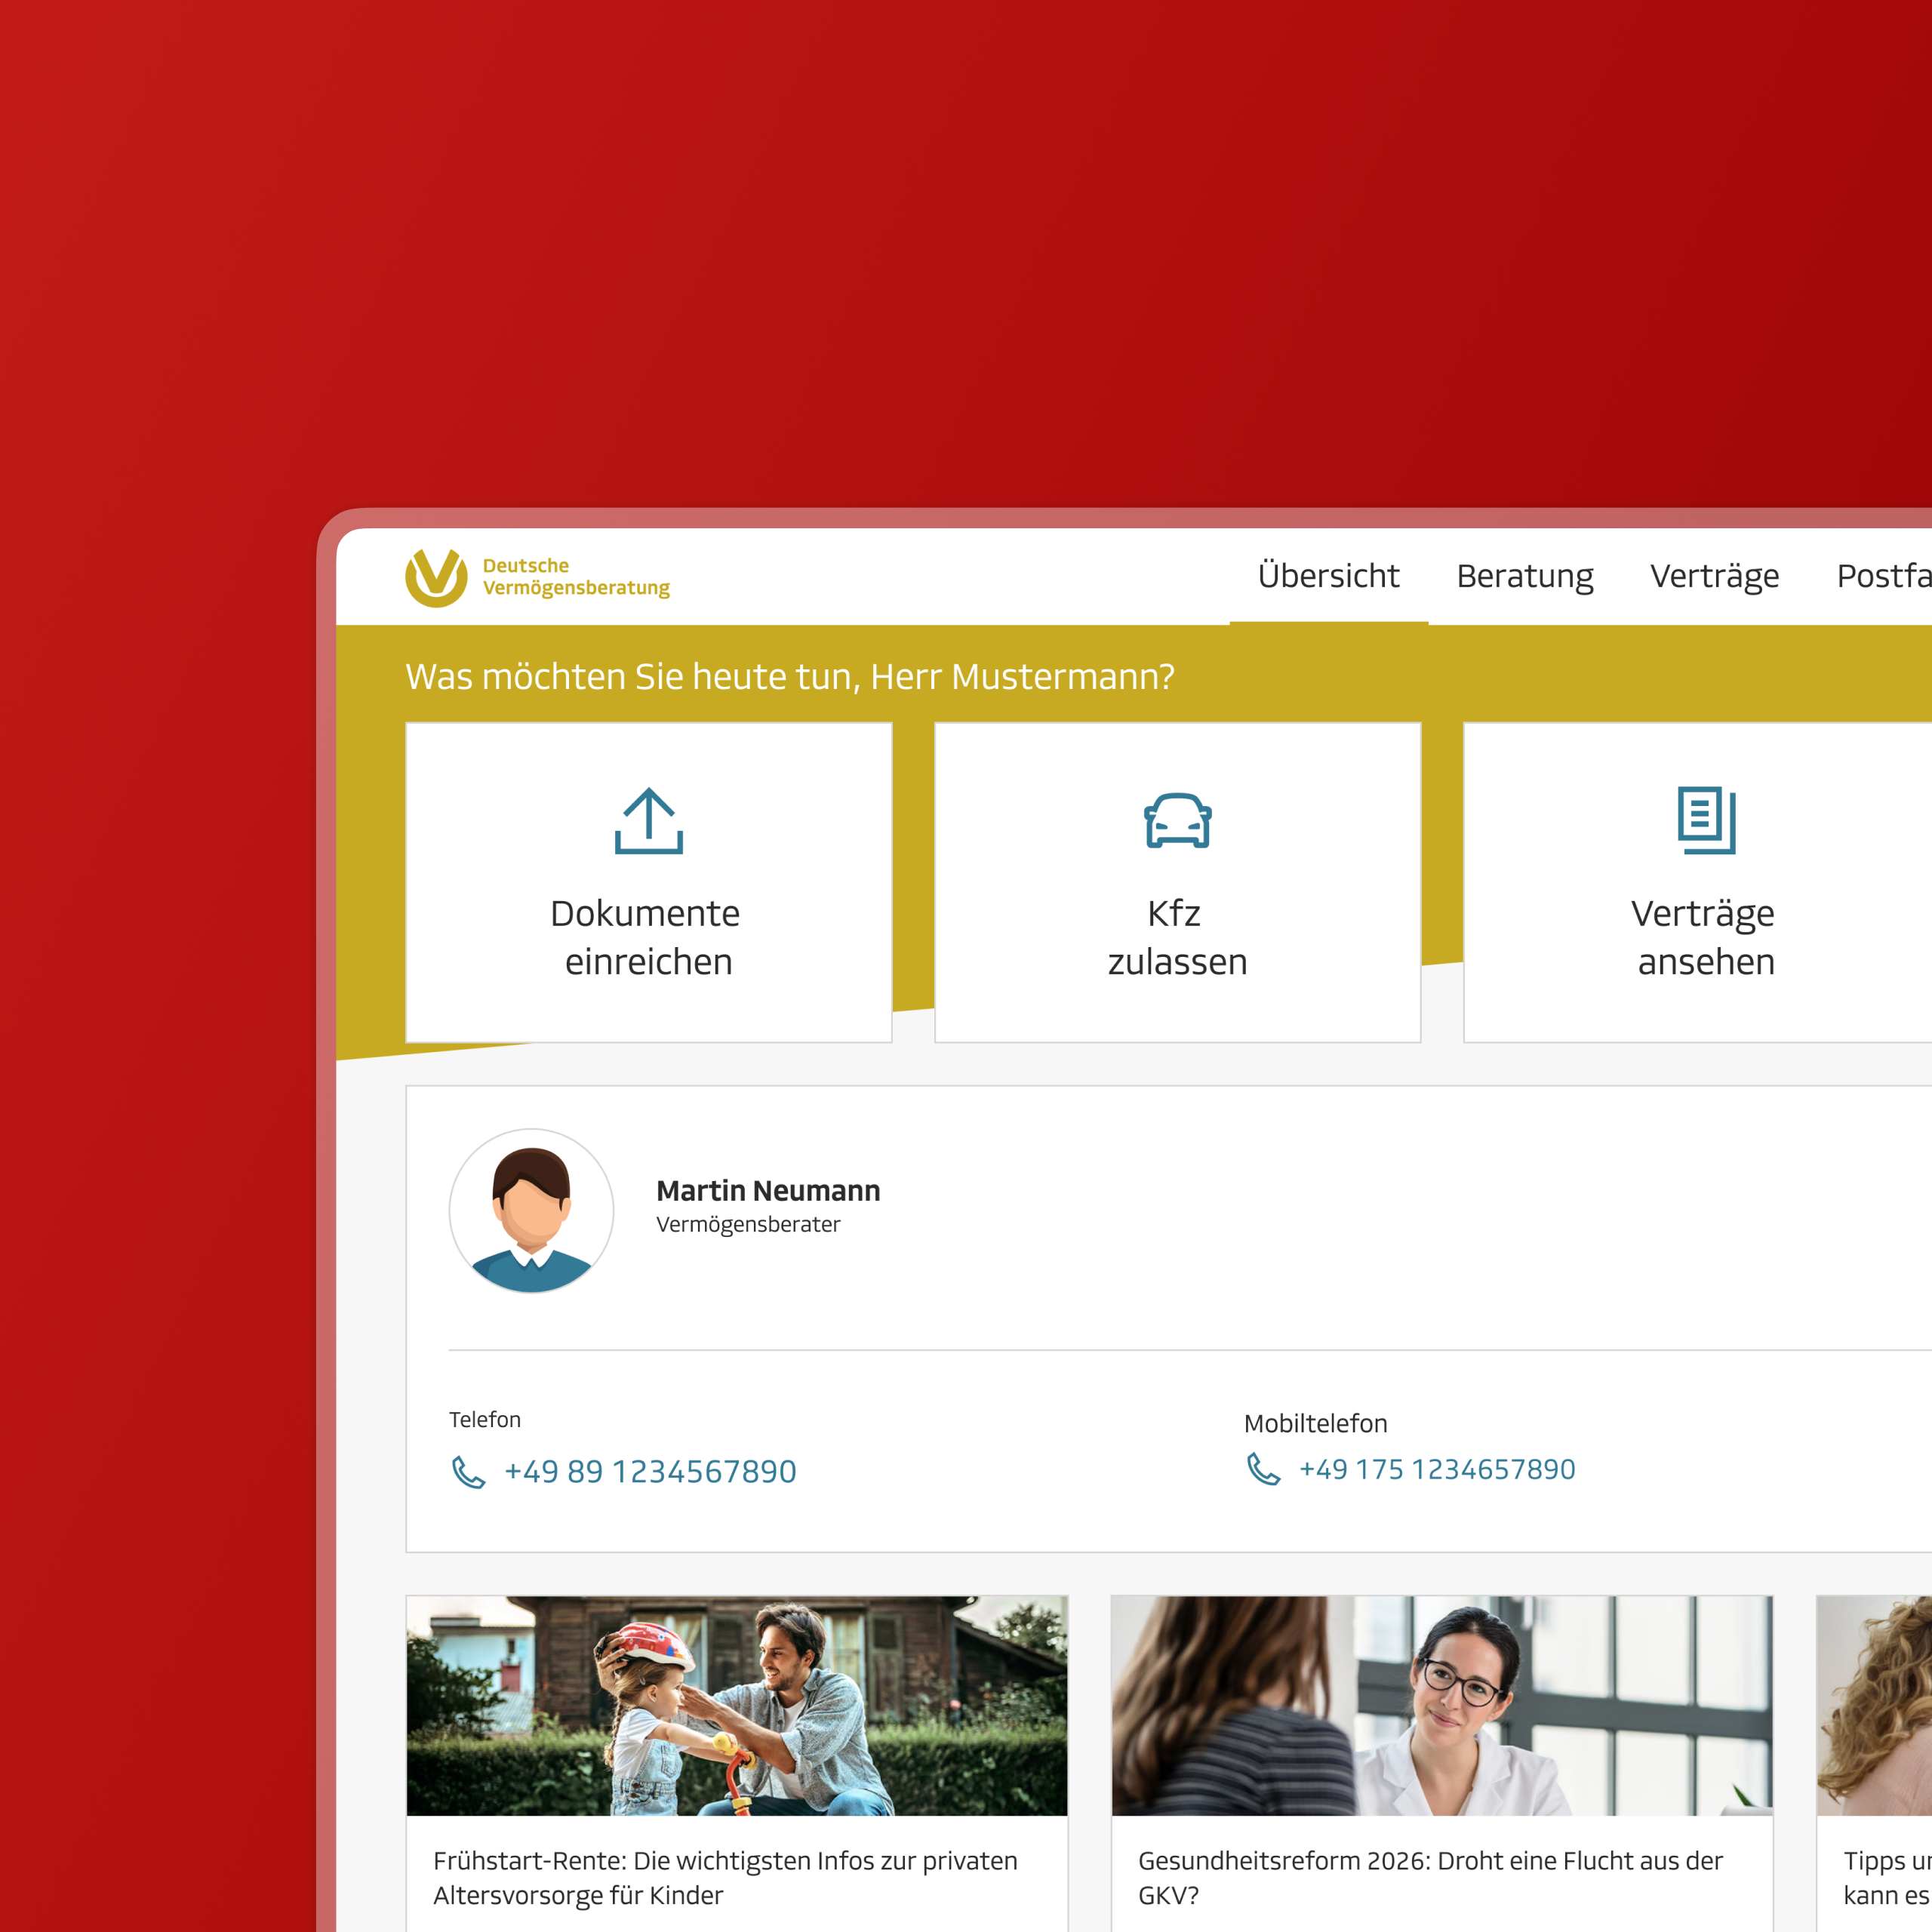
Task: Click the Deutsche Vermögensberatung brand text
Action: coord(576,577)
